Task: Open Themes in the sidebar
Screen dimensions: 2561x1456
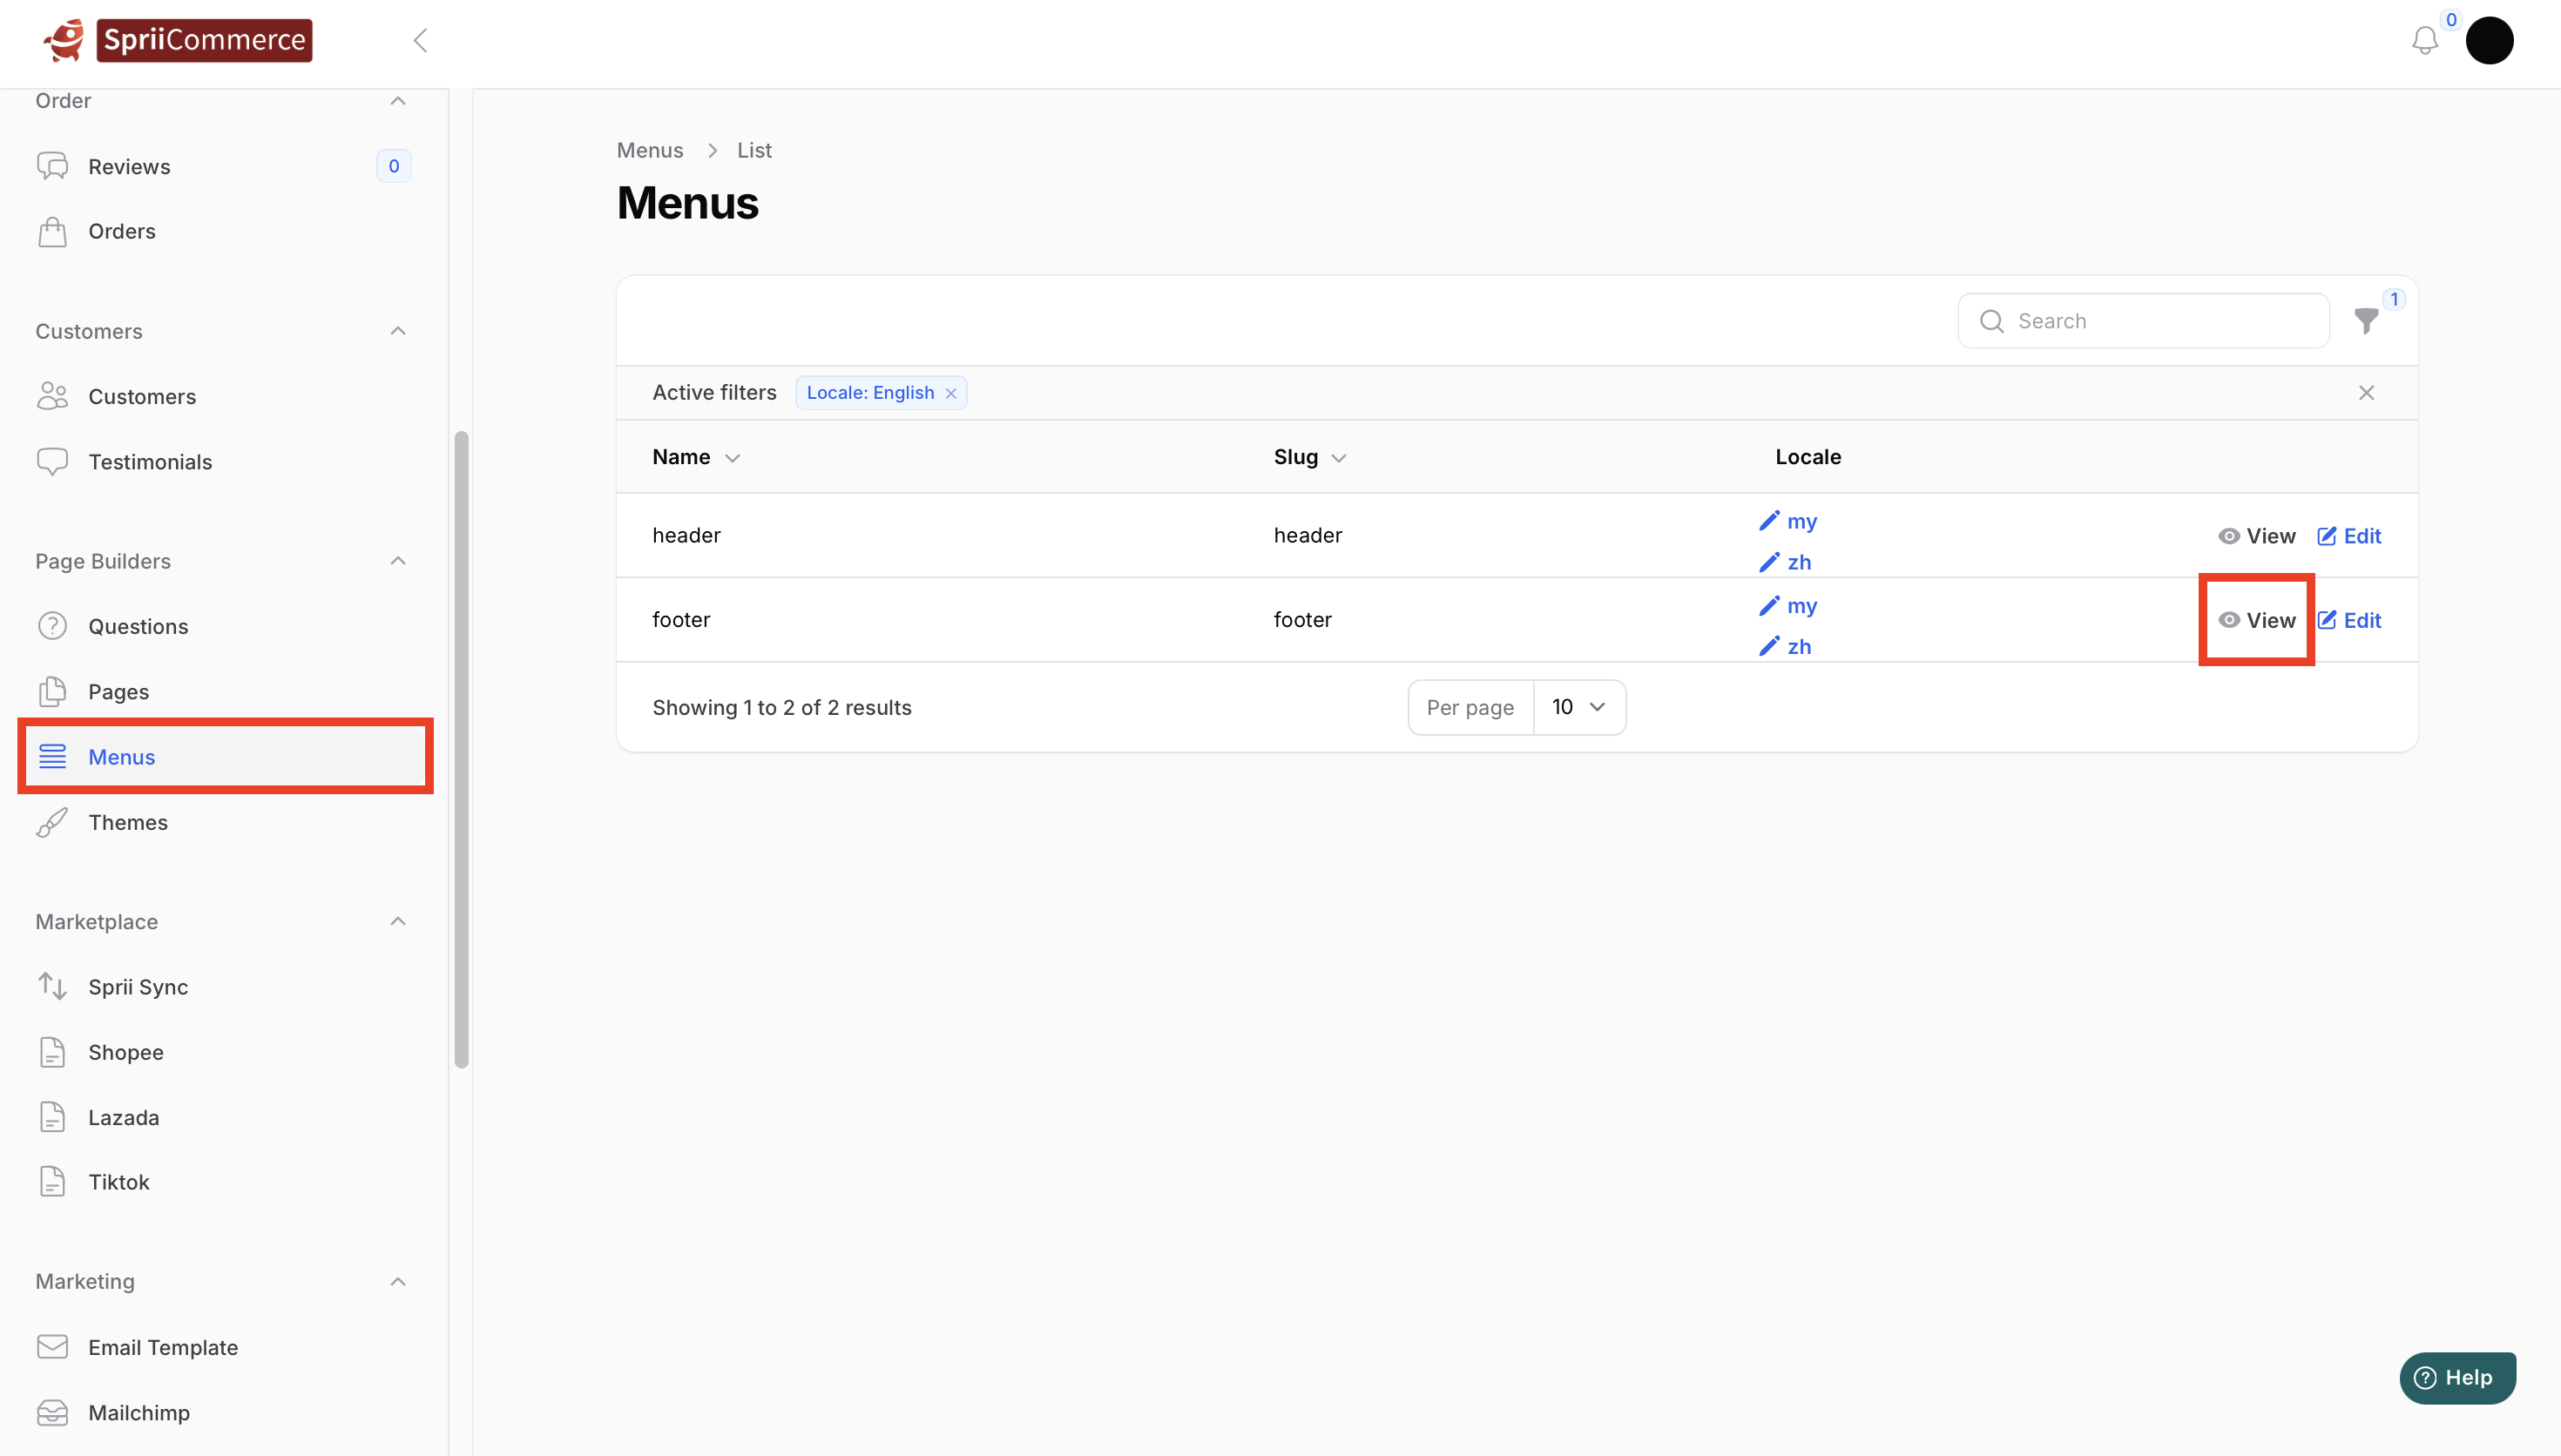Action: (128, 822)
